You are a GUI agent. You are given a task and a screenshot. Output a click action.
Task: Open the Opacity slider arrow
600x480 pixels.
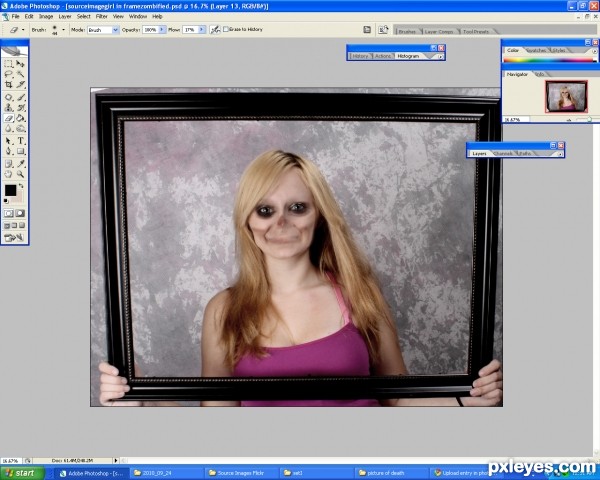coord(162,29)
